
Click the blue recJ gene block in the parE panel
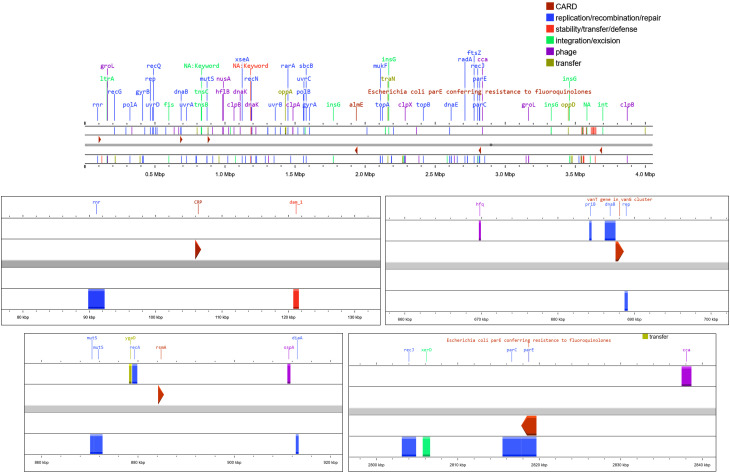[x=409, y=446]
